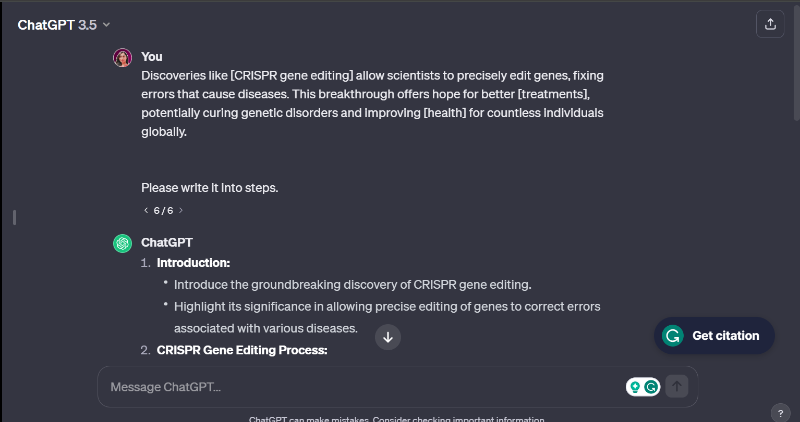Click the green lightbulb icon in message box
This screenshot has width=800, height=422.
pos(634,386)
